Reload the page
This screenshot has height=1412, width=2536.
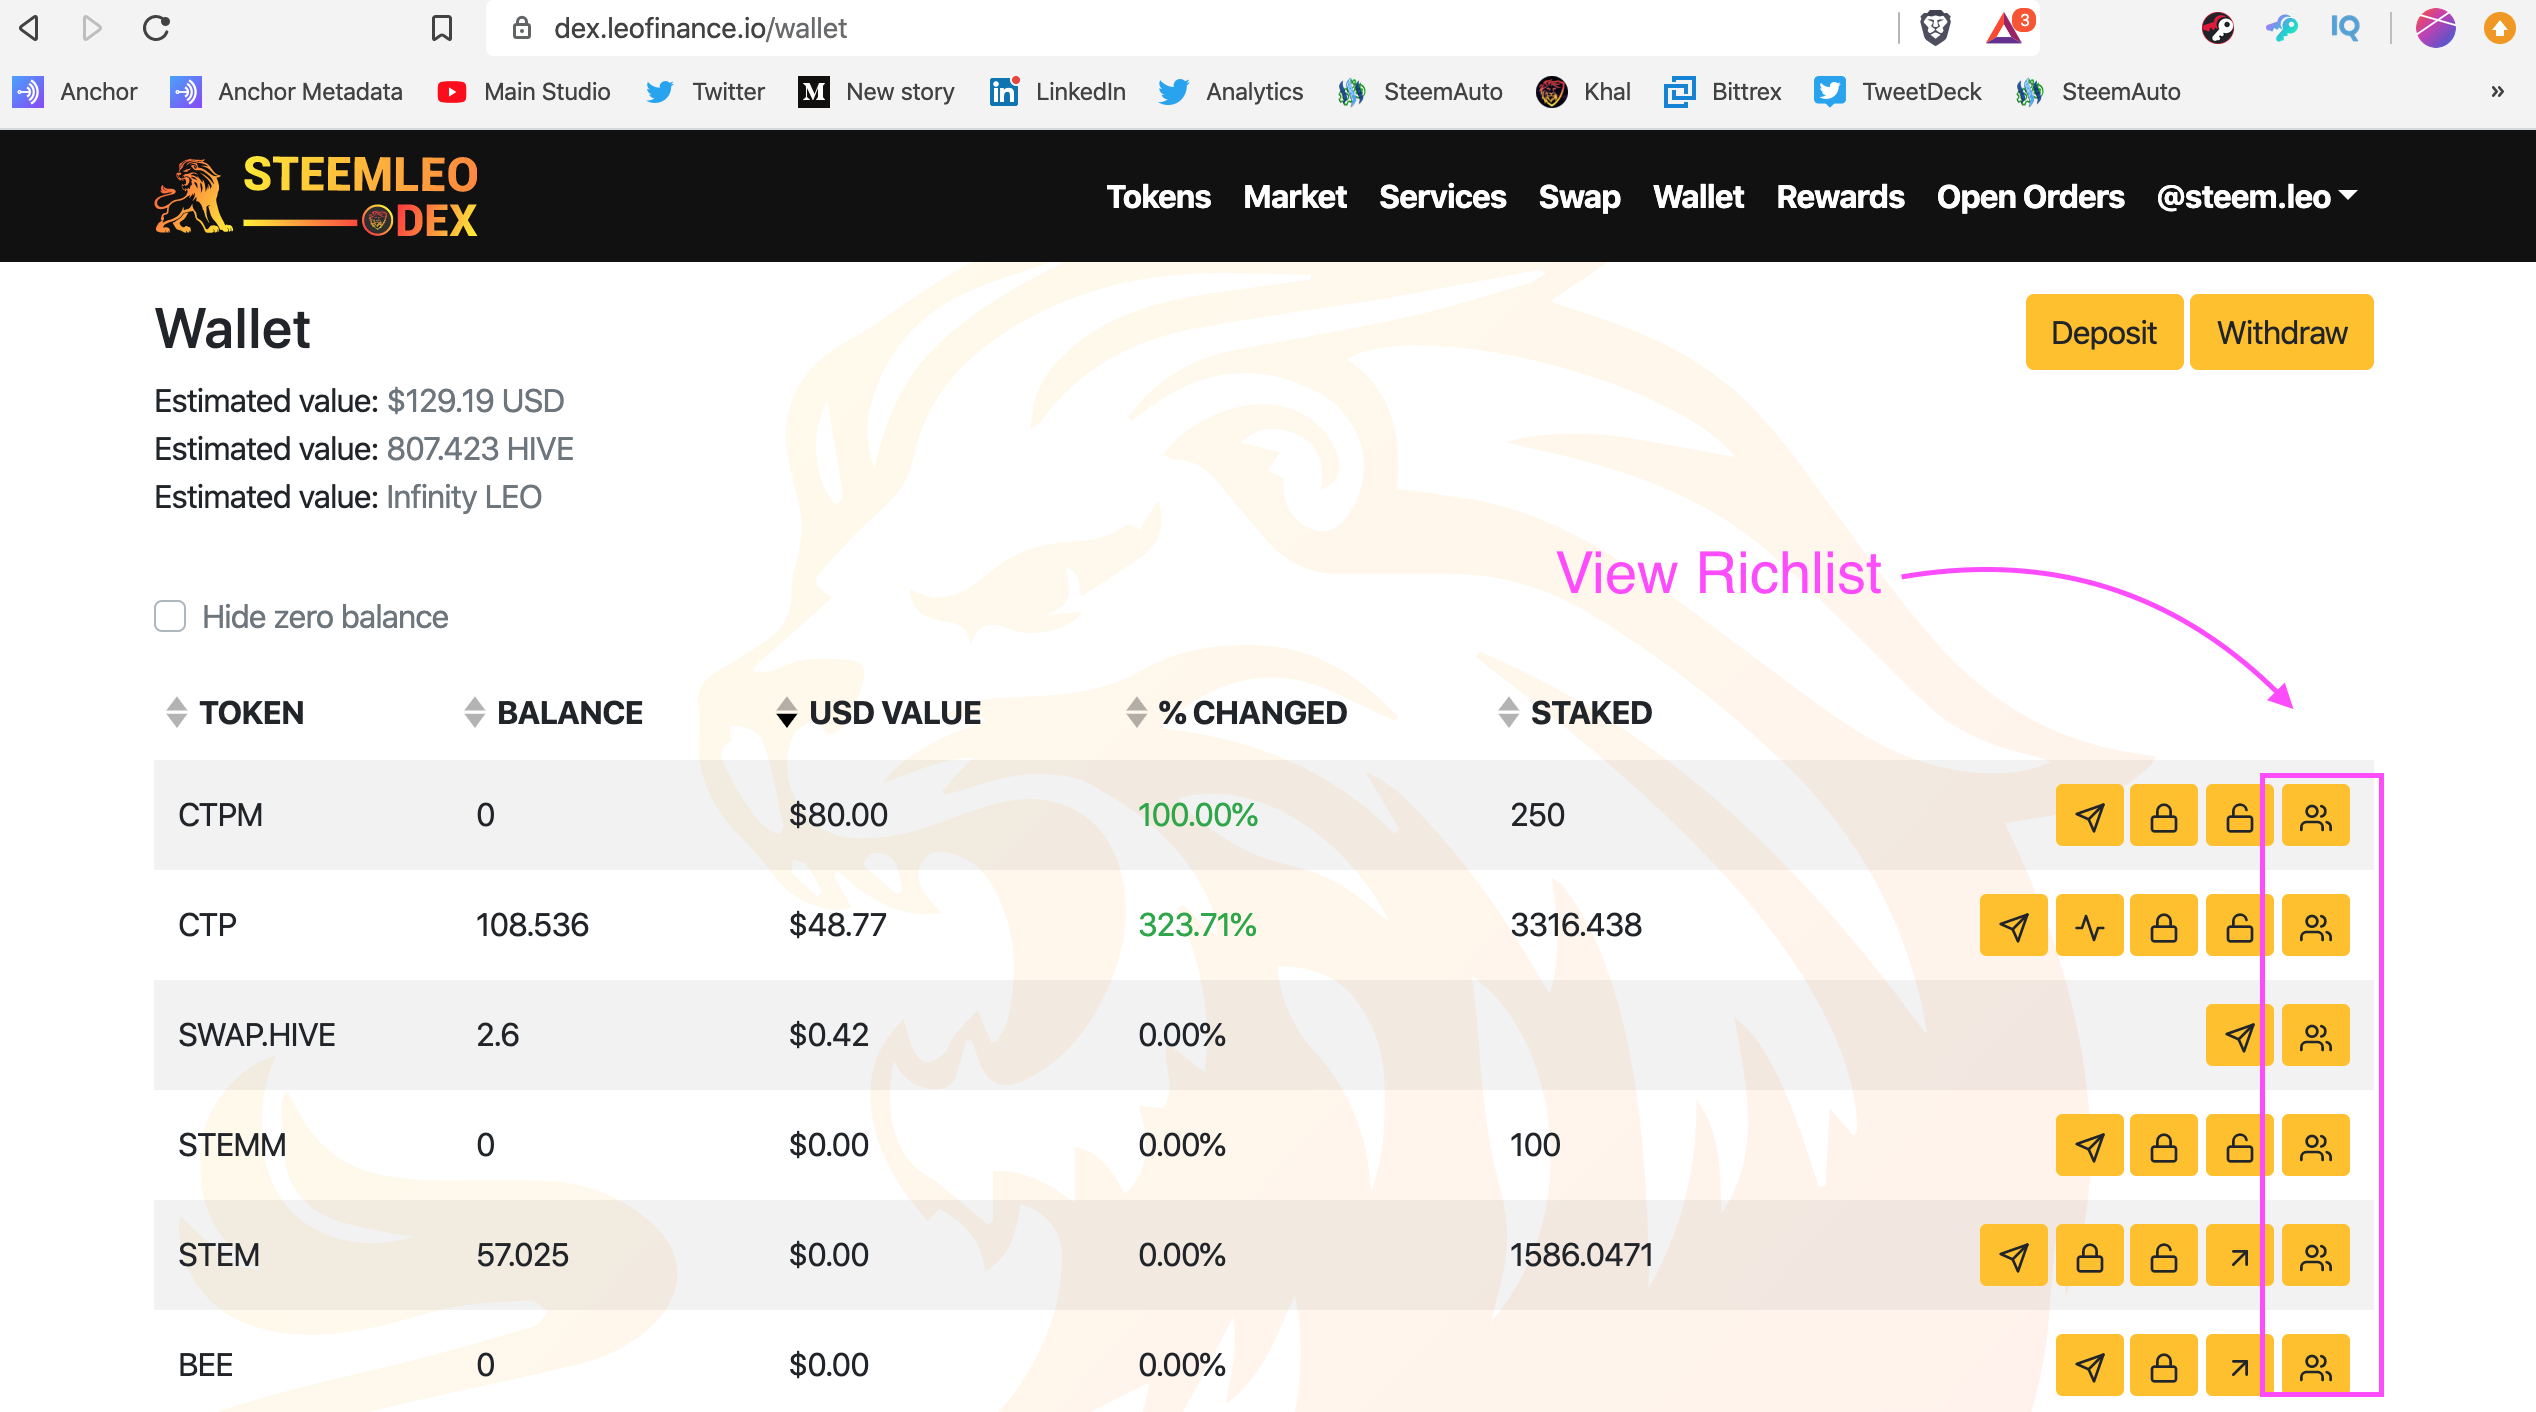156,28
